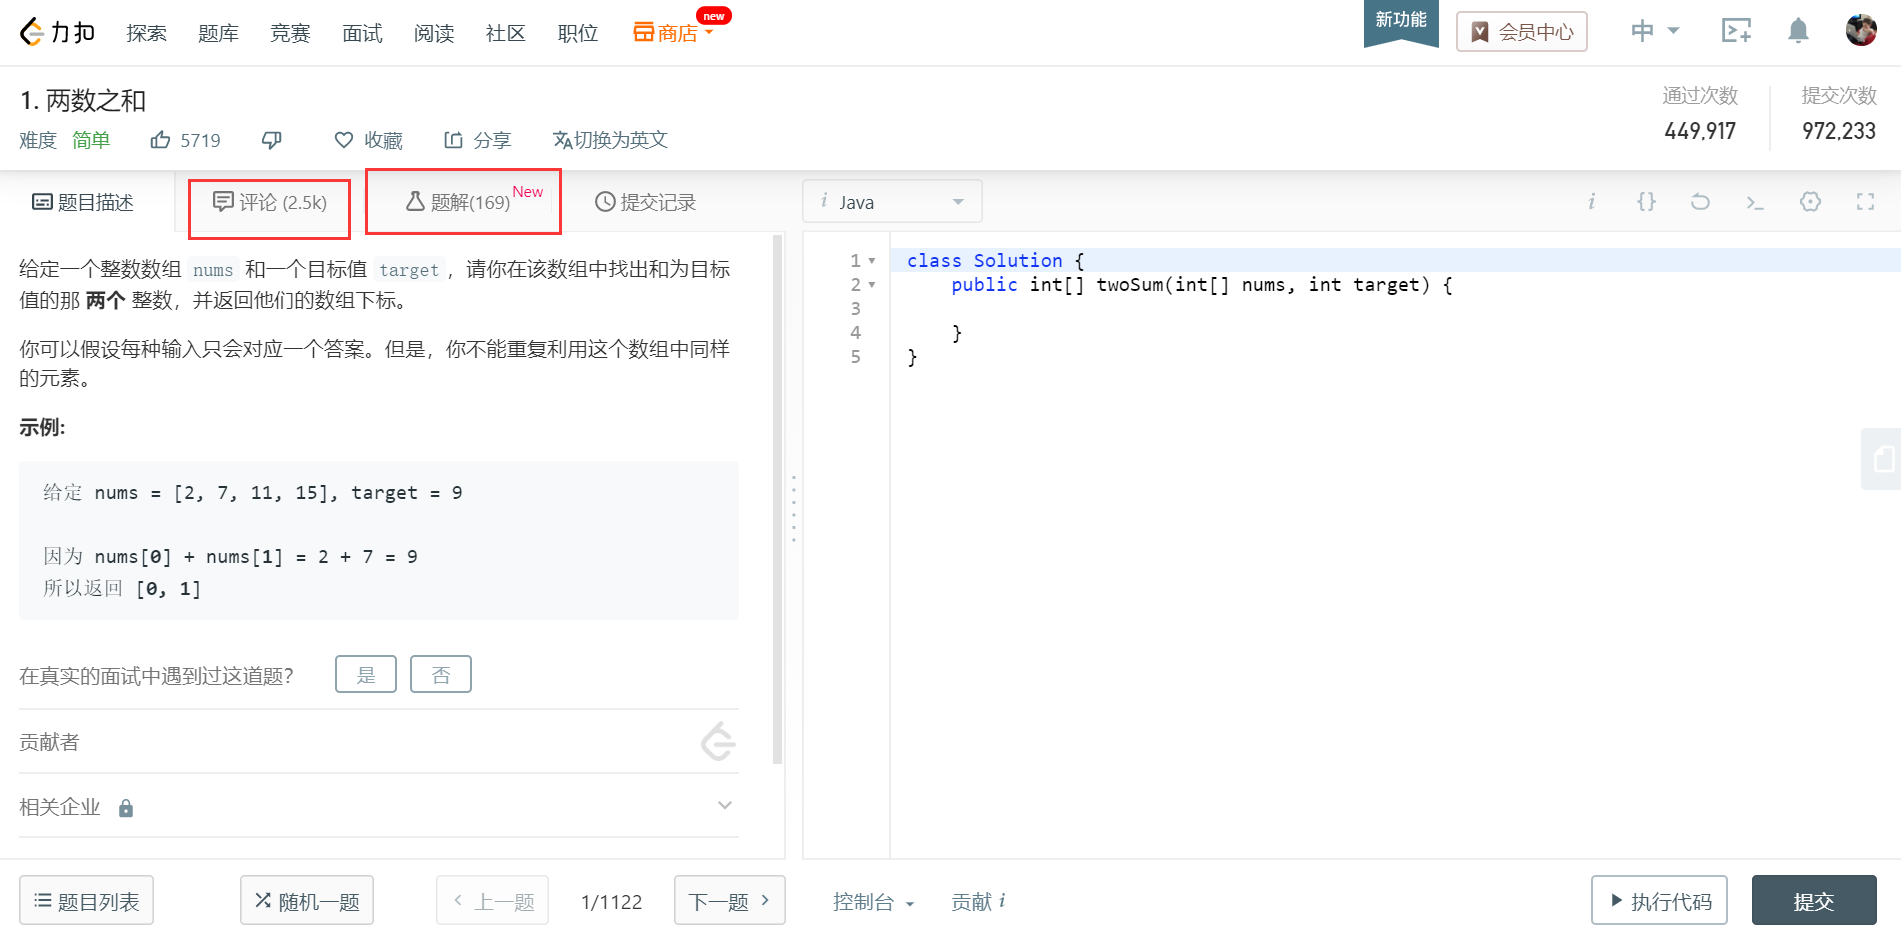Format code with braces icon
Viewport: 1901px width, 939px height.
coord(1646,202)
